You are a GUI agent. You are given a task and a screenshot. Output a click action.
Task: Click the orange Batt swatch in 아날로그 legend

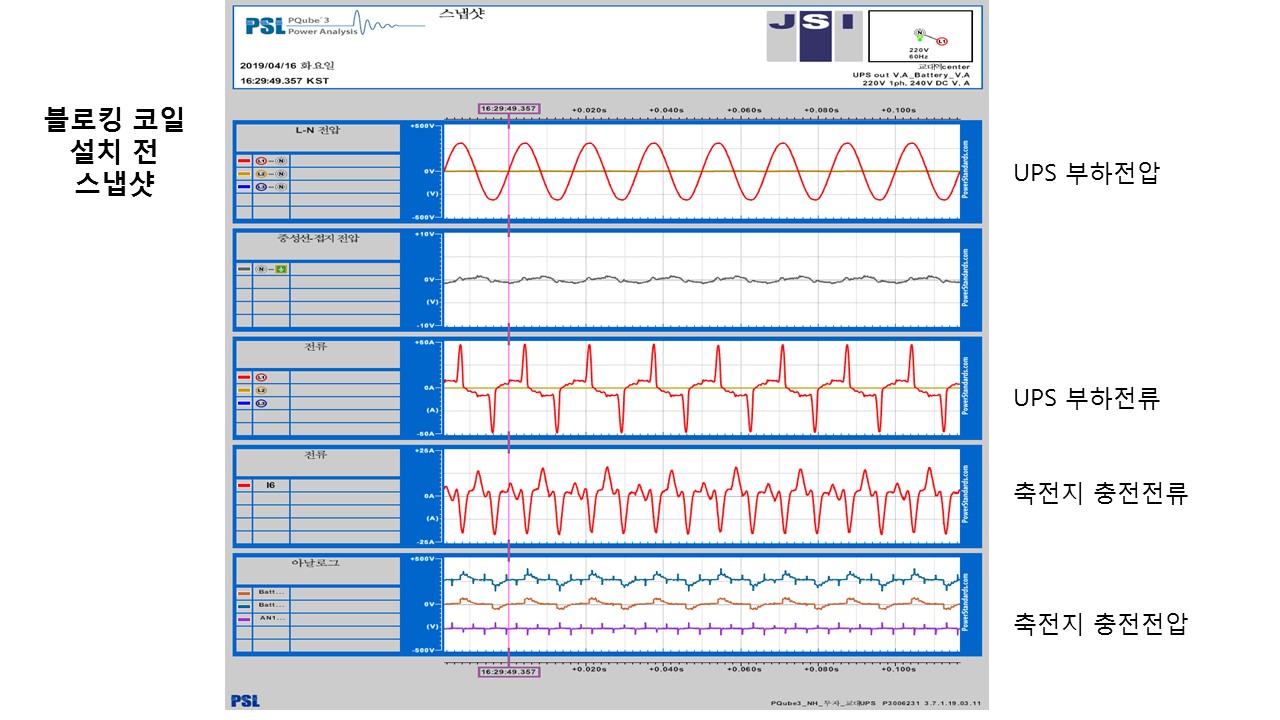243,592
